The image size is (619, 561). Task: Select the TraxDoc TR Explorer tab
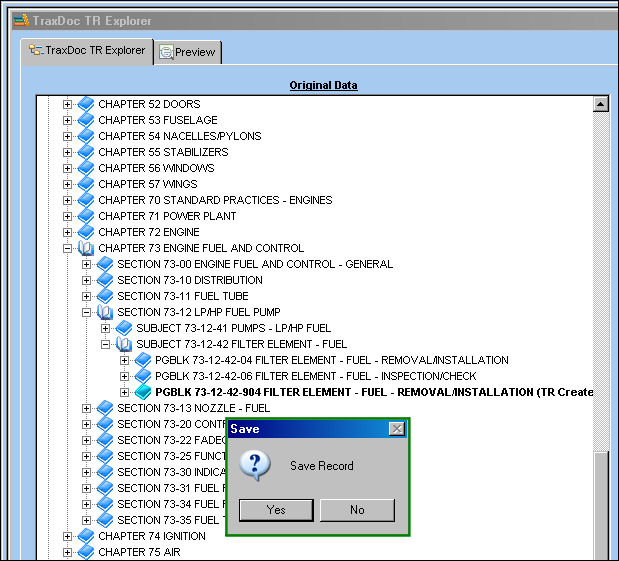point(87,51)
